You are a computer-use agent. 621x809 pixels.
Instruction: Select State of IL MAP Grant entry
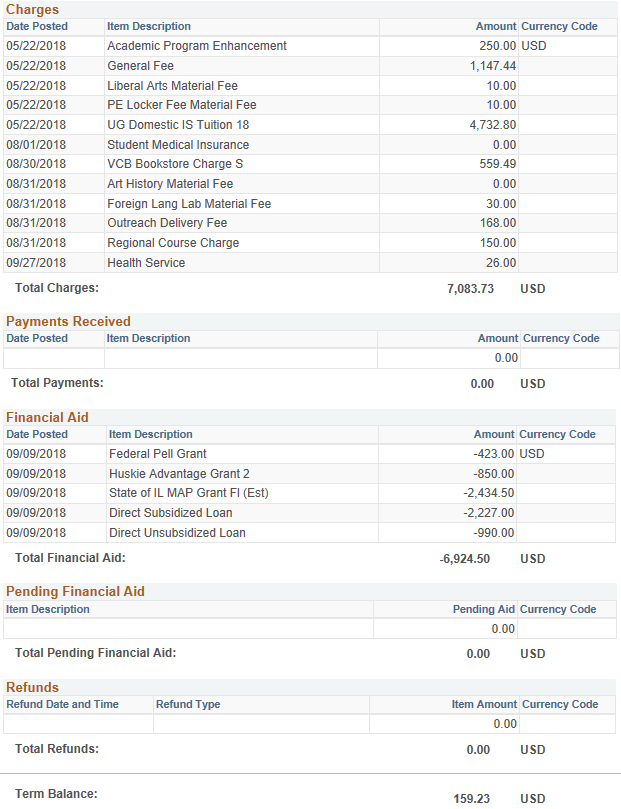click(x=188, y=493)
